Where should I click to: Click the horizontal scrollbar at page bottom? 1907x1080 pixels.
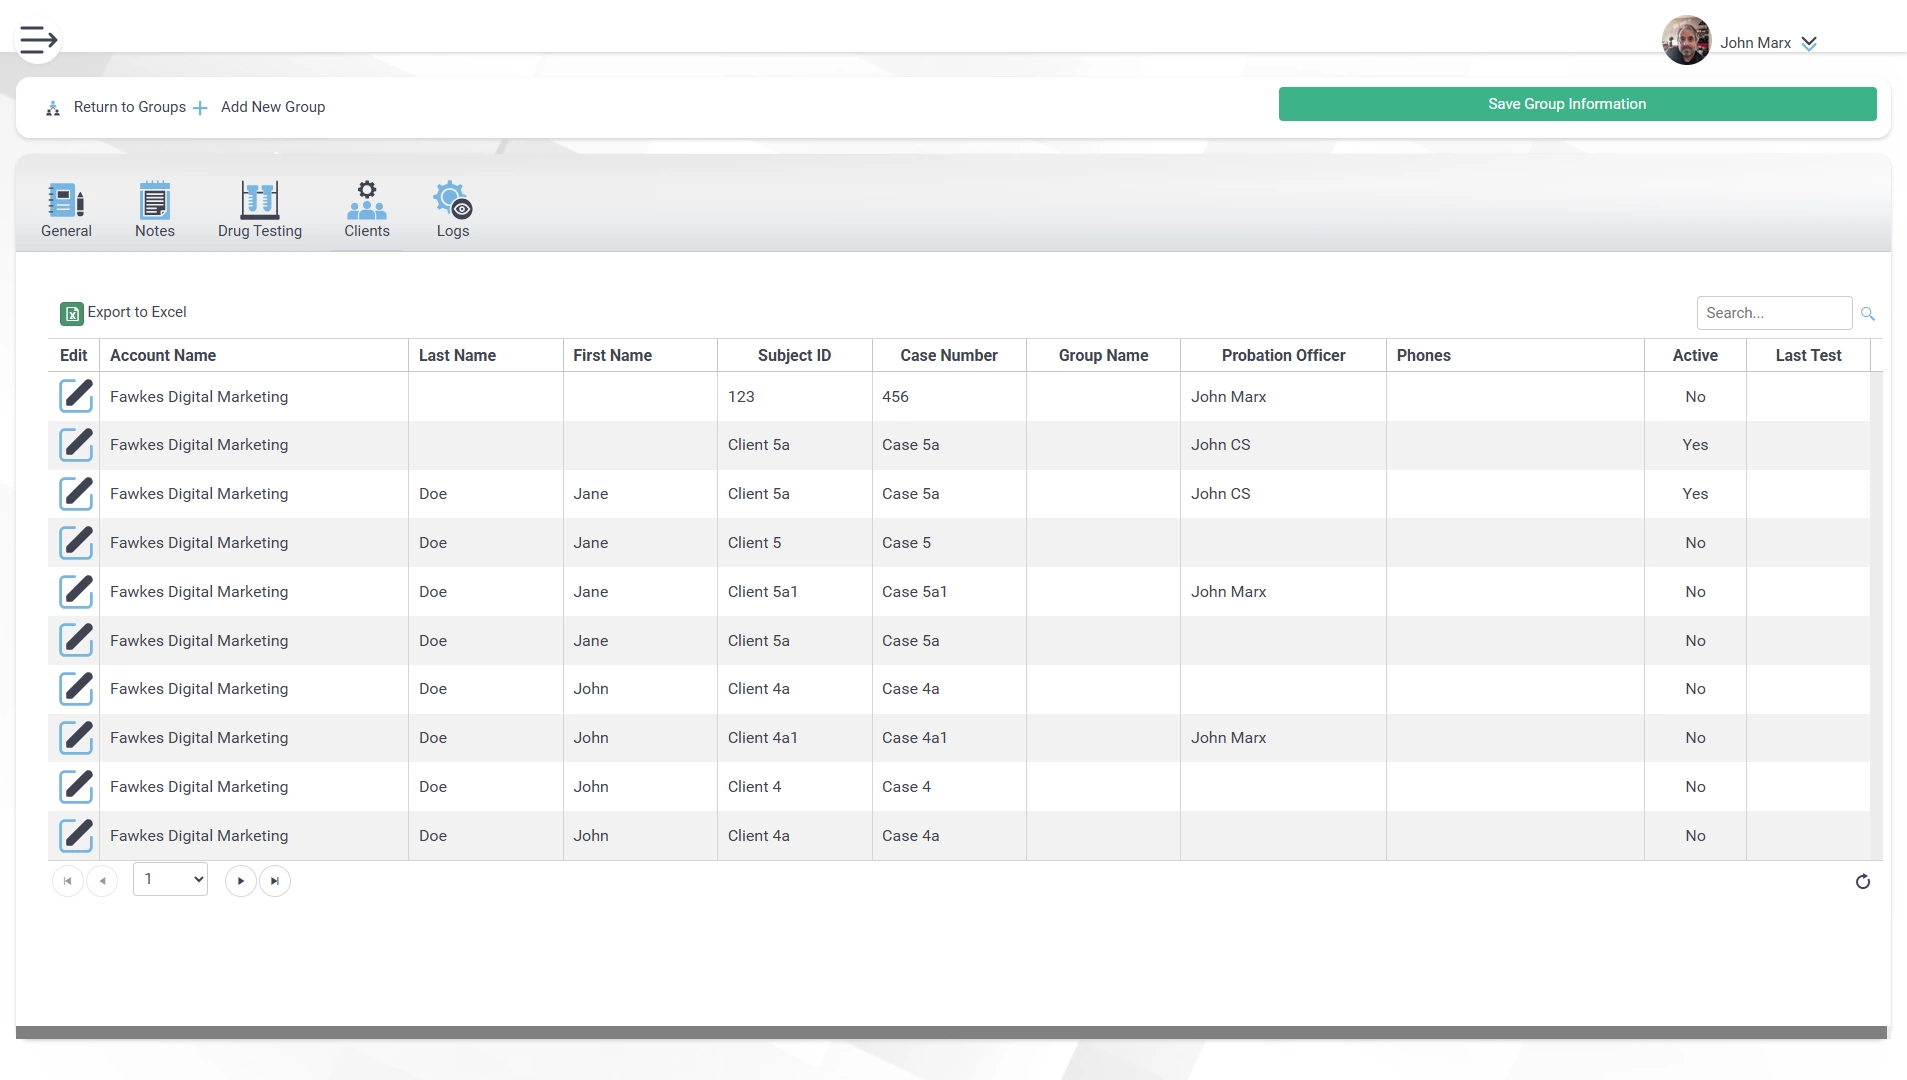tap(951, 1032)
